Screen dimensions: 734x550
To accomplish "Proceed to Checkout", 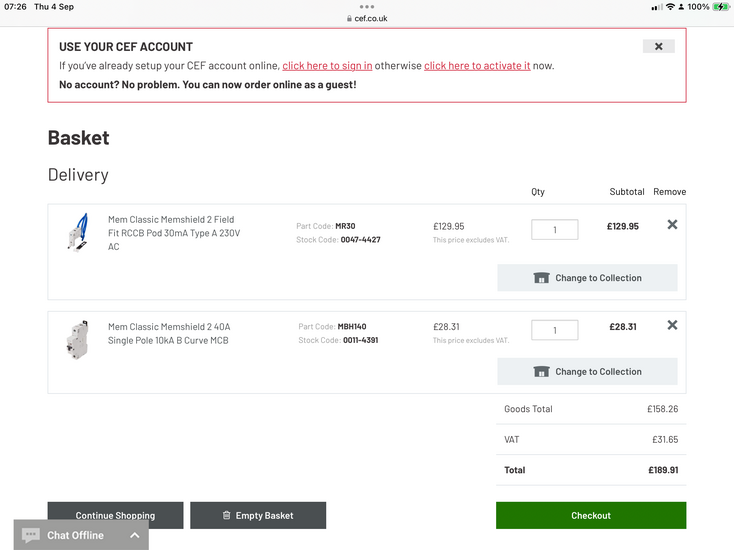I will click(x=591, y=515).
